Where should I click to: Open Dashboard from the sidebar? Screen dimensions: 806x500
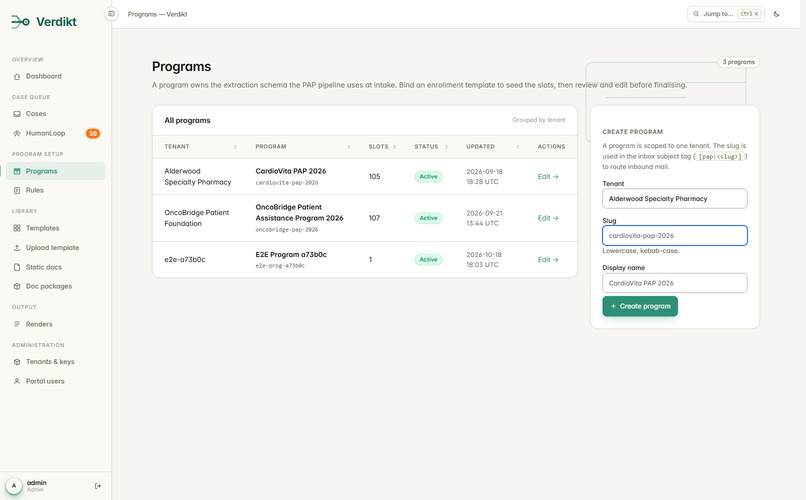[56, 76]
